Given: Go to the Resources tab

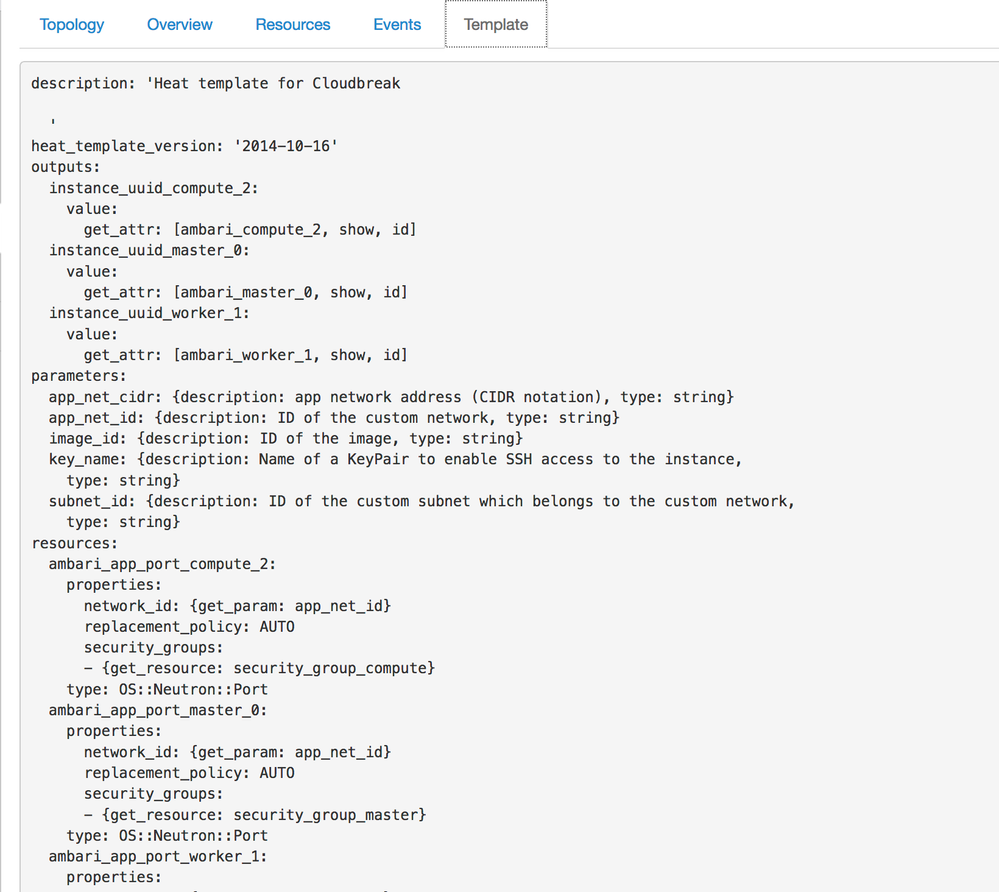Looking at the screenshot, I should (292, 24).
